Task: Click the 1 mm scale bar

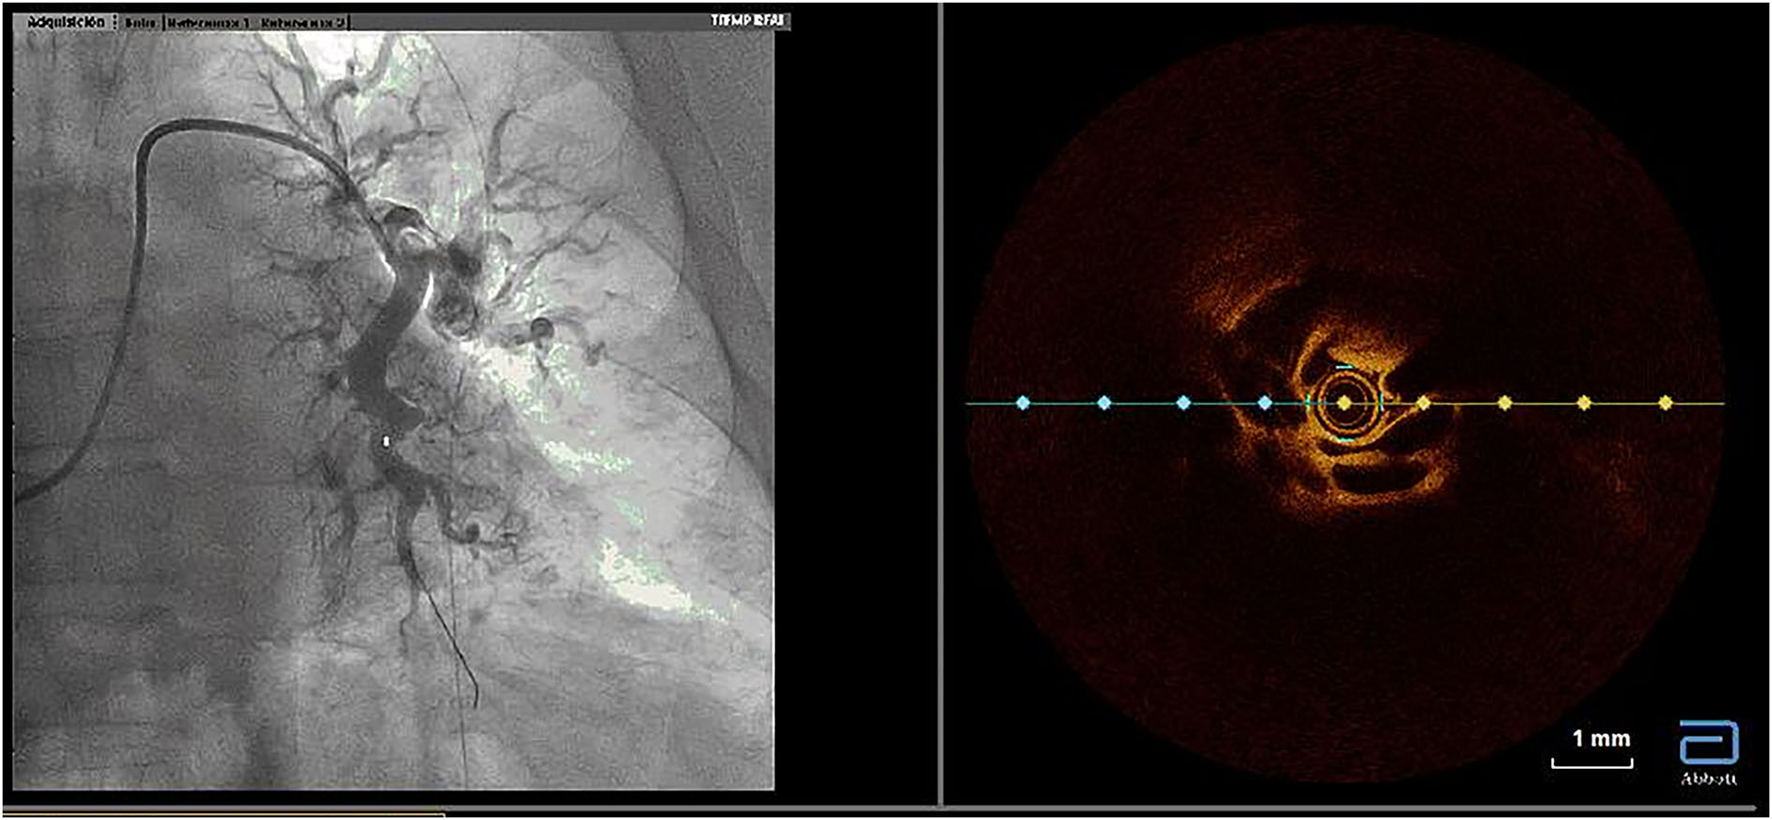Action: click(x=1592, y=763)
